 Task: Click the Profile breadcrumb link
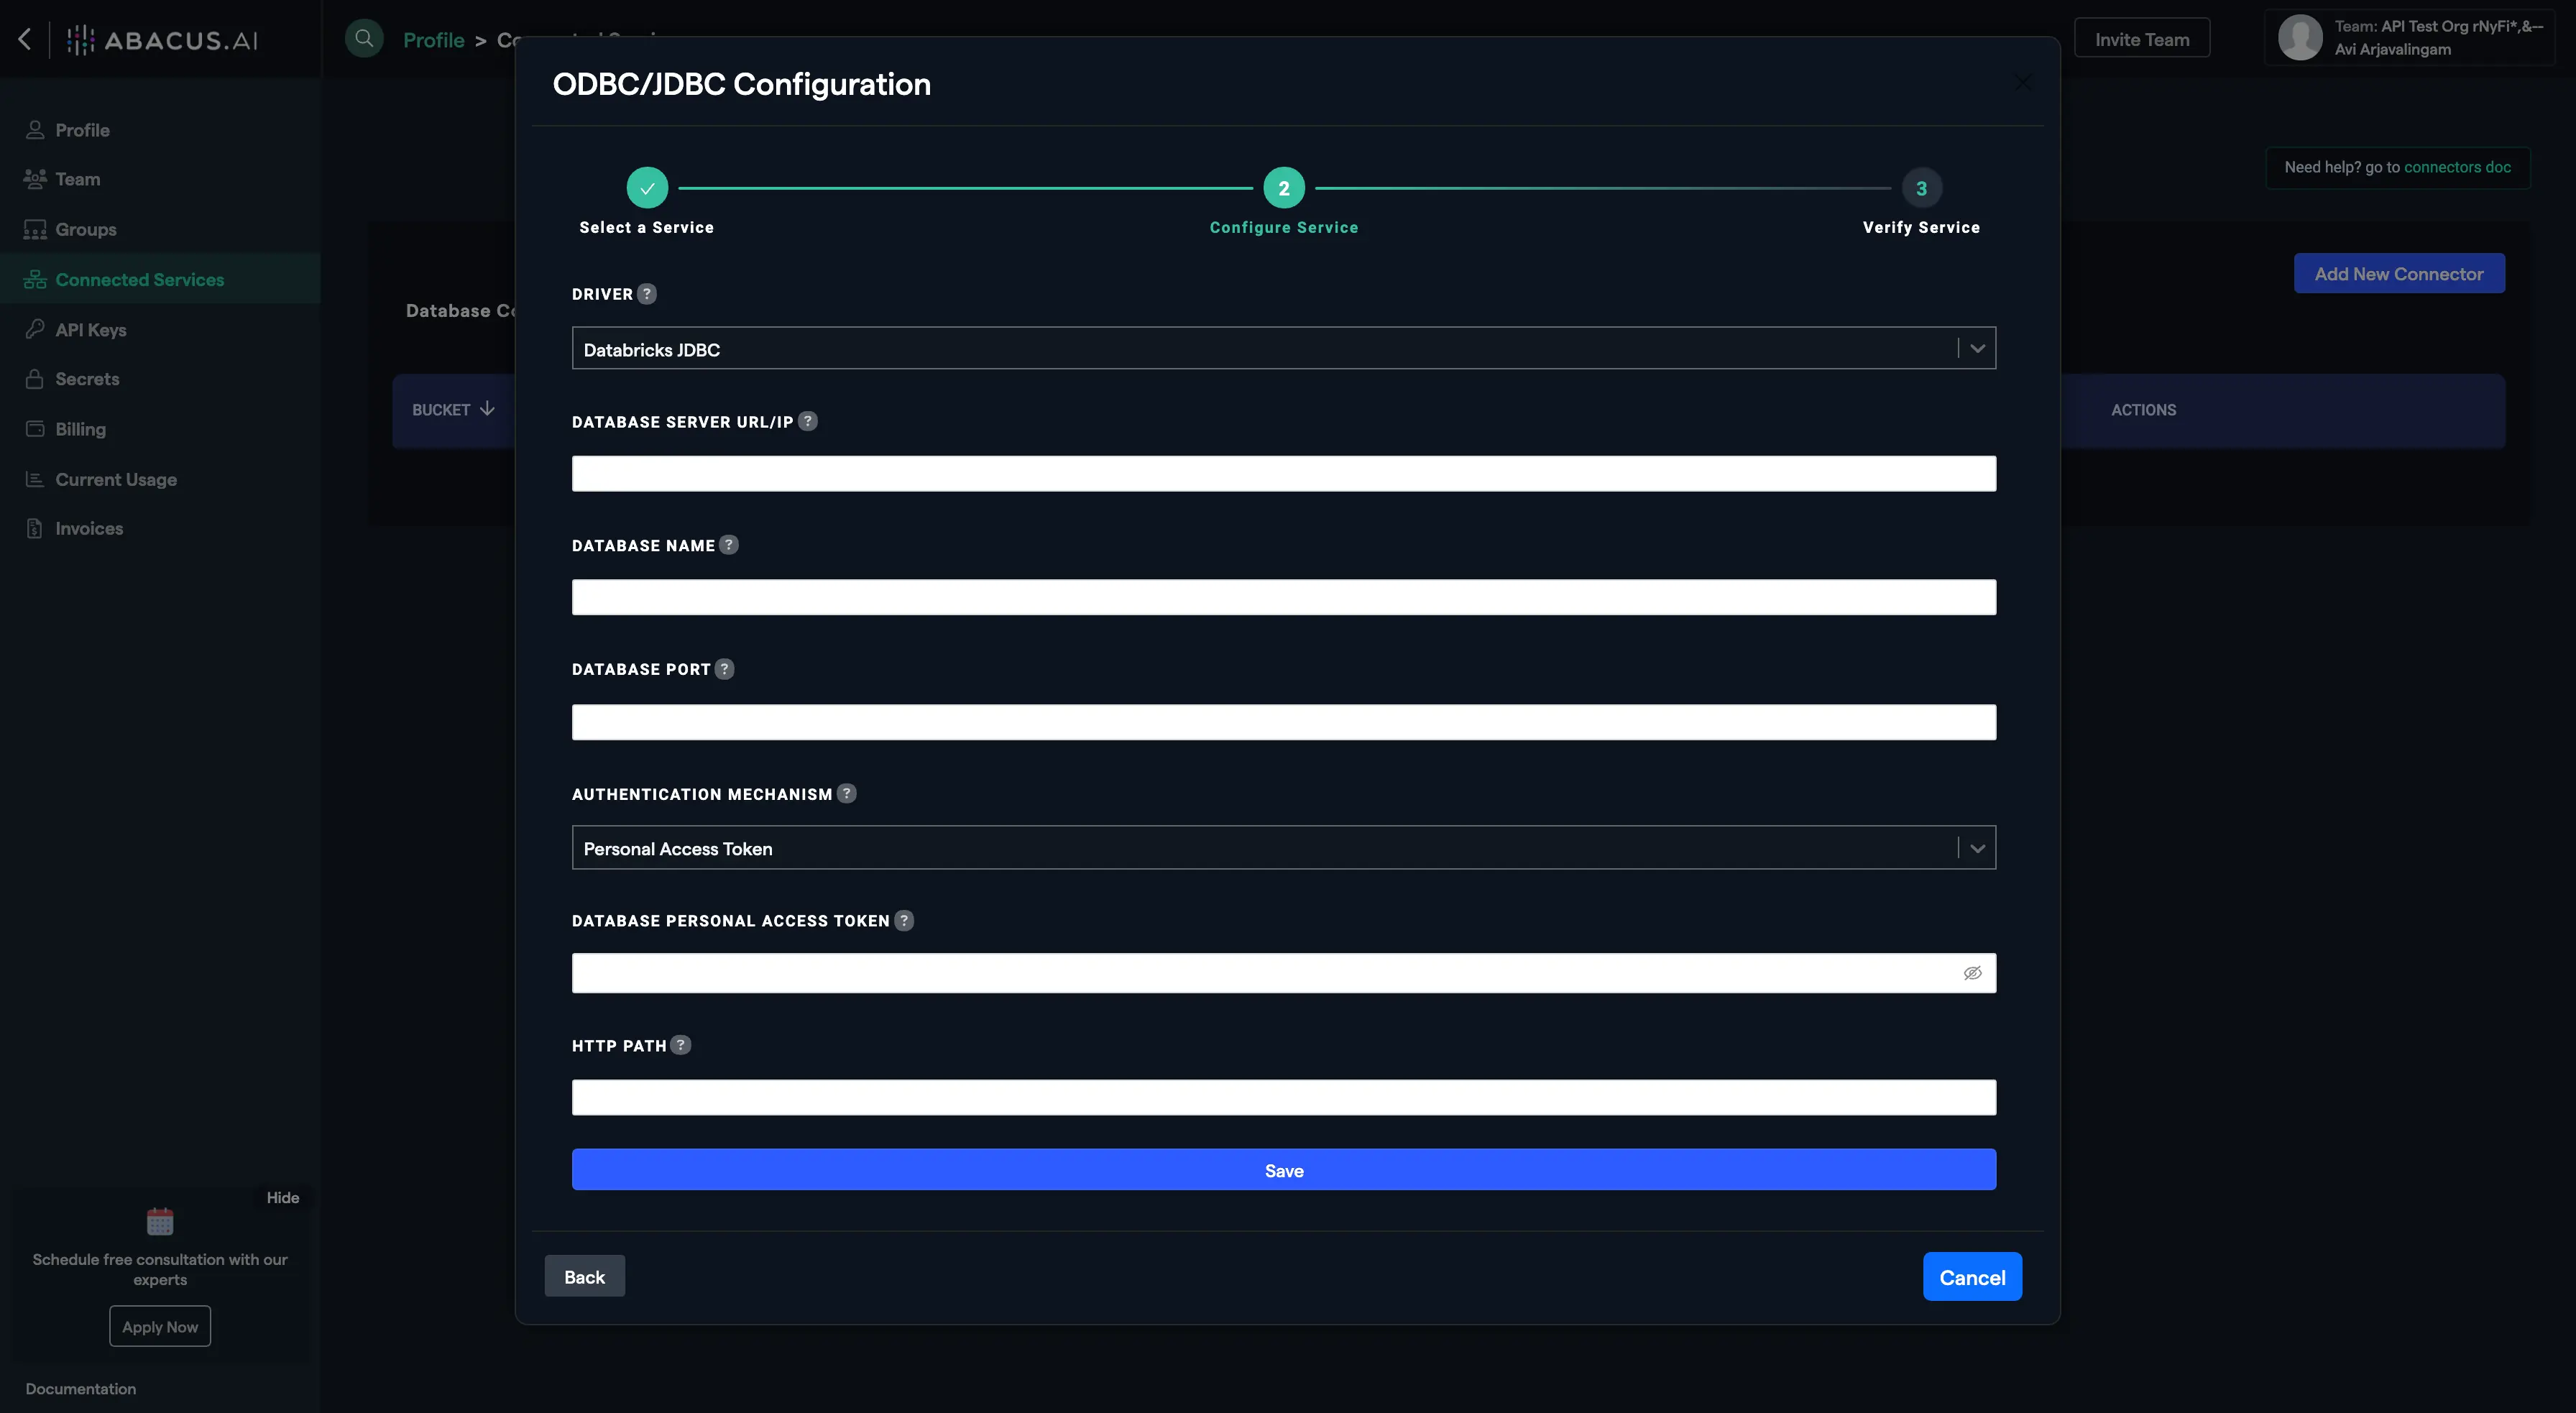pos(434,39)
